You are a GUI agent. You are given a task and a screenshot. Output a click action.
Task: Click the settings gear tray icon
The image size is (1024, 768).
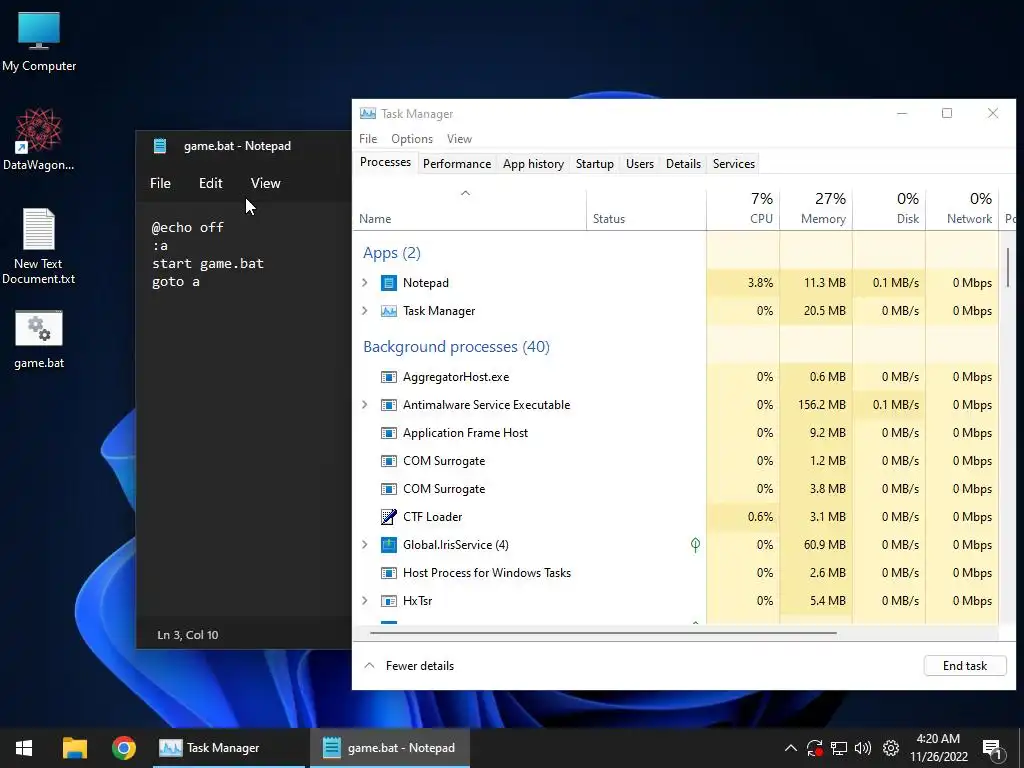(x=891, y=748)
